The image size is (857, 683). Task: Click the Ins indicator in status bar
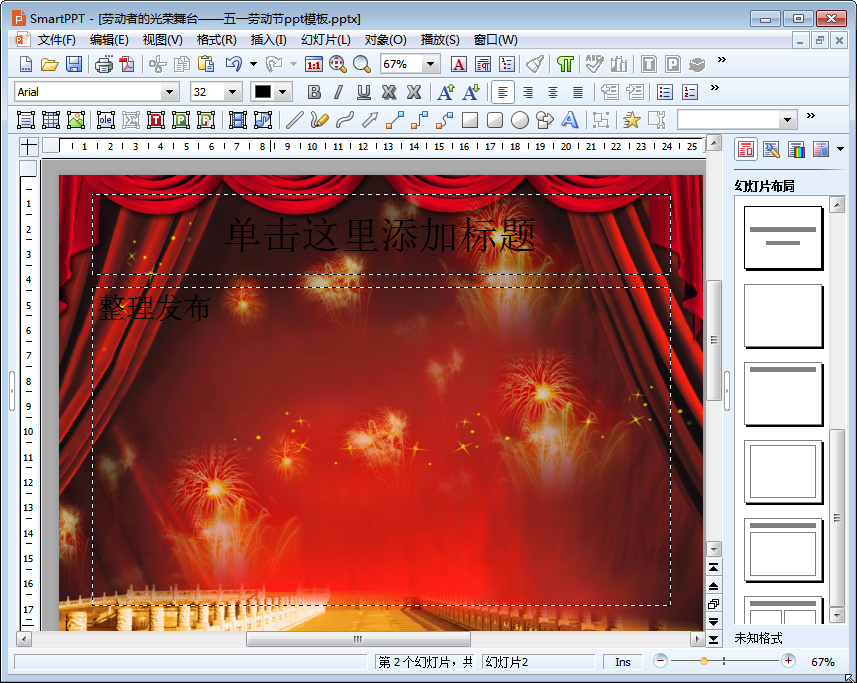(x=623, y=662)
